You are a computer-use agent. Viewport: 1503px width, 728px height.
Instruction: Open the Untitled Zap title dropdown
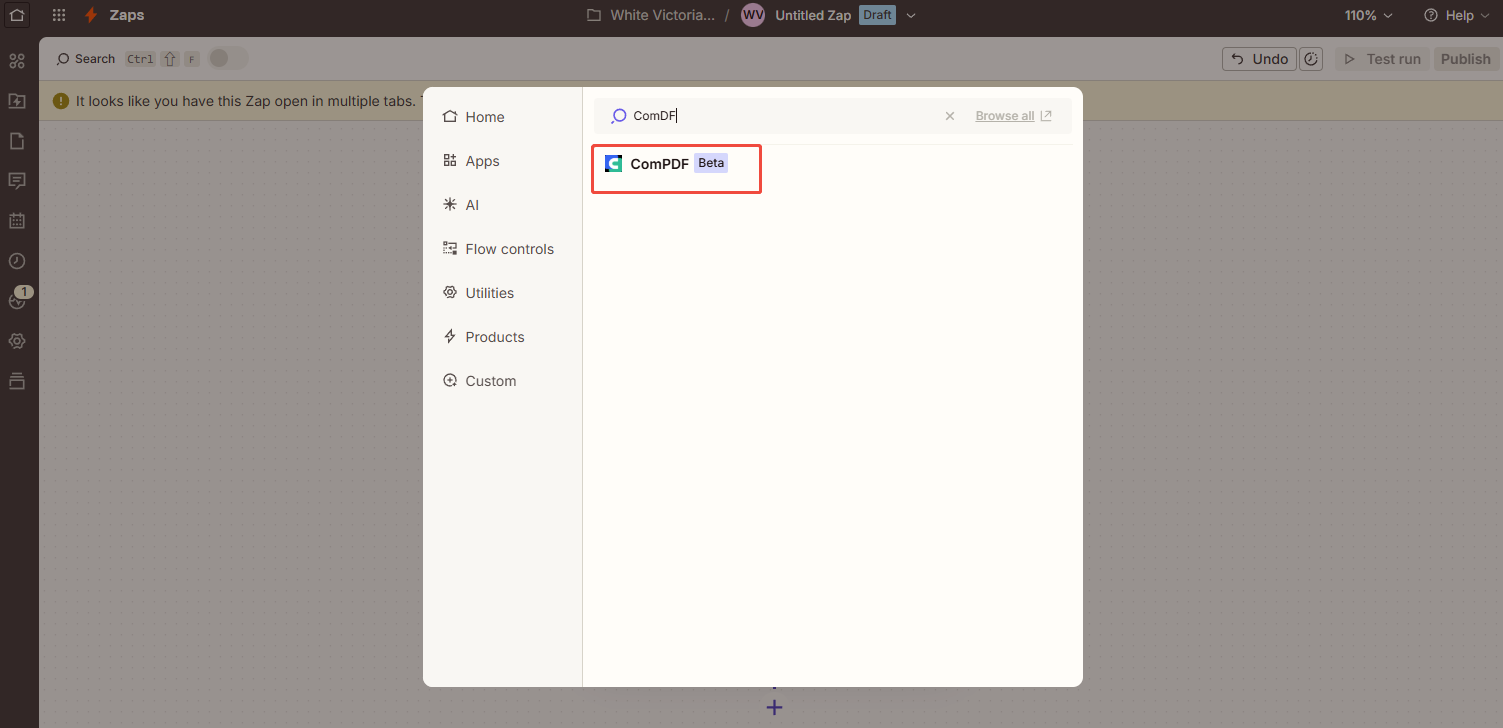[910, 15]
